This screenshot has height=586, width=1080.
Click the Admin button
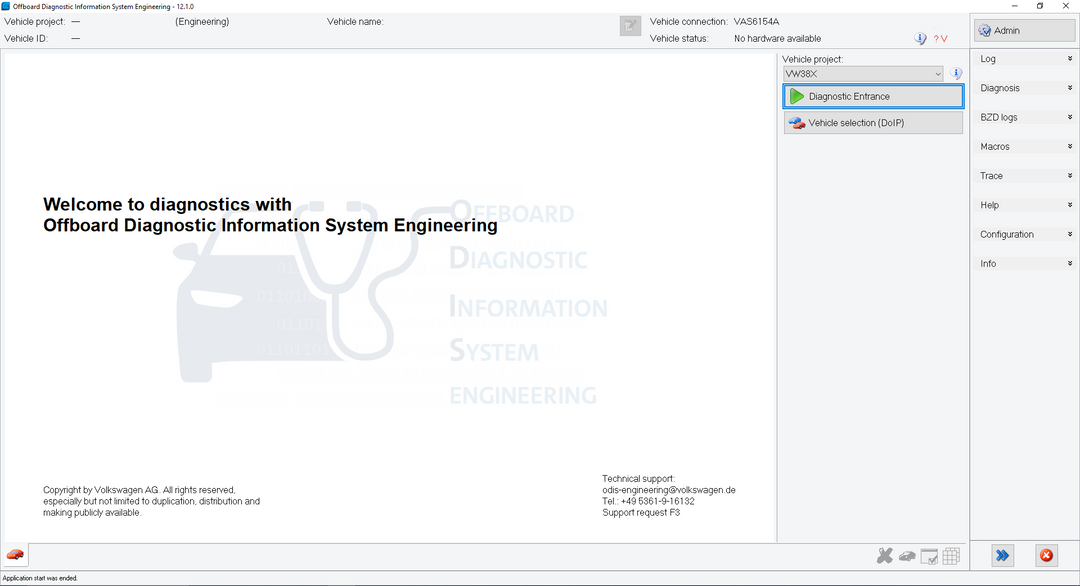[1025, 30]
